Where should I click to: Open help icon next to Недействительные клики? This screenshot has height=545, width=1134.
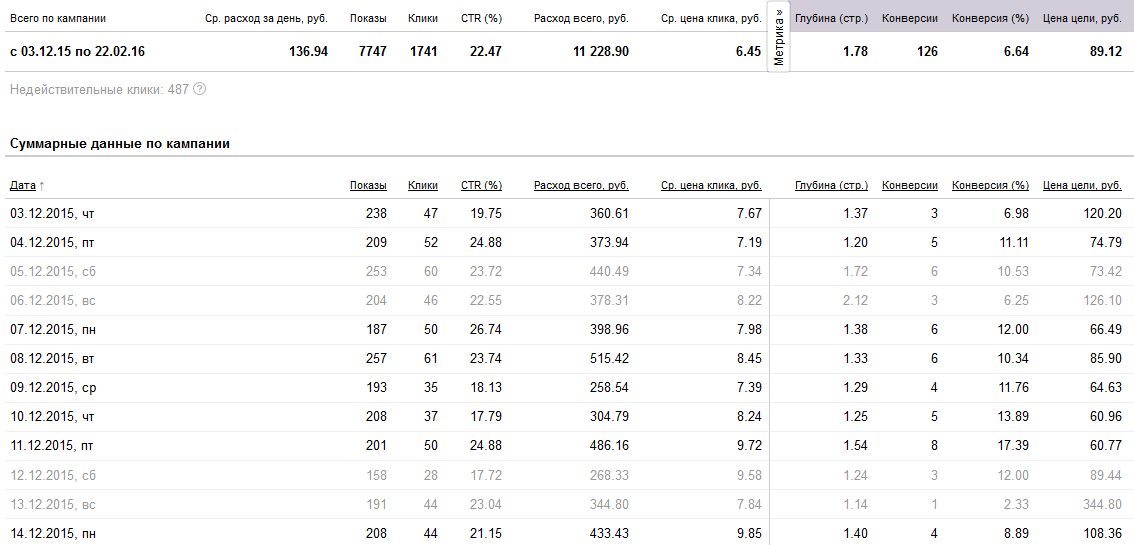pyautogui.click(x=200, y=90)
